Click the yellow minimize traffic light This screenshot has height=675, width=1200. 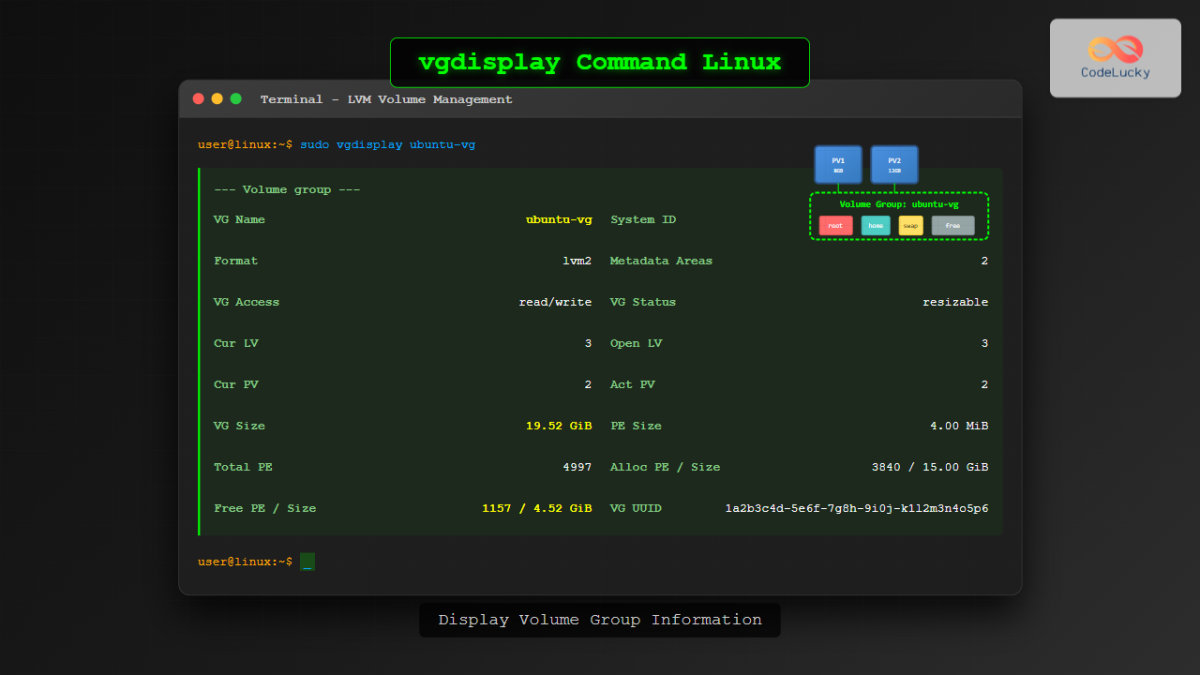pos(216,99)
